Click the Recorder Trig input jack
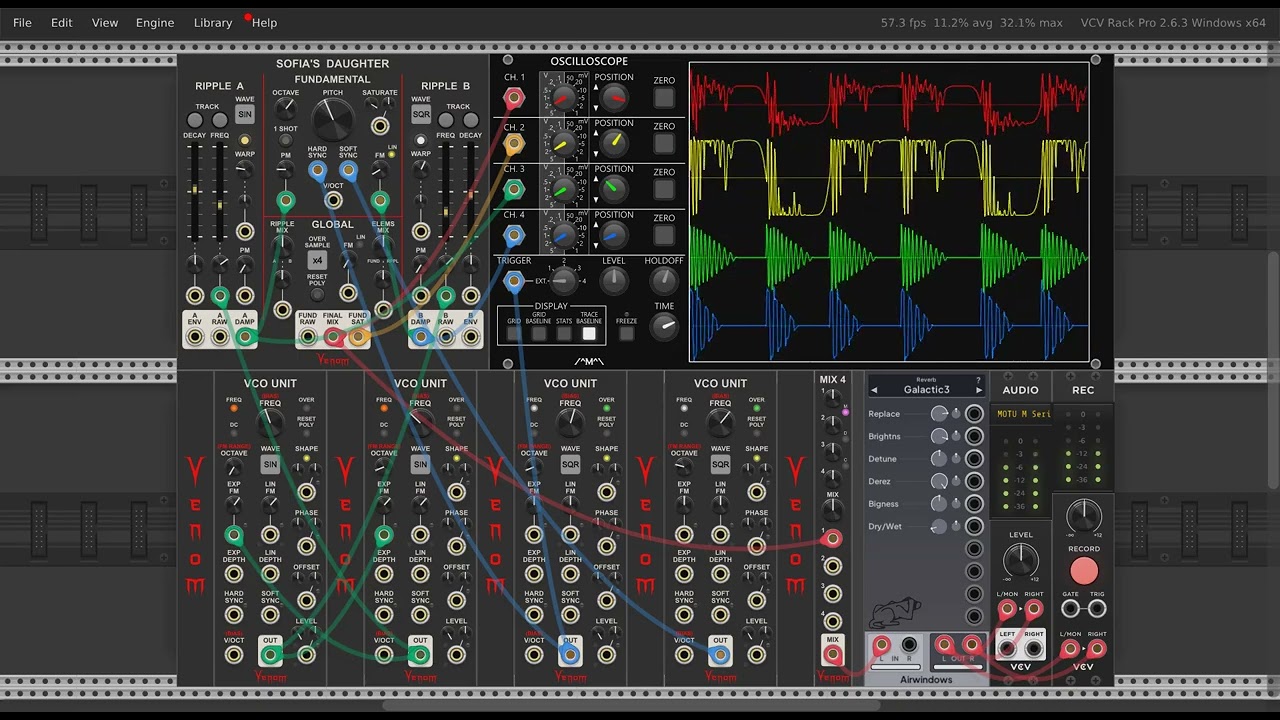Image resolution: width=1280 pixels, height=720 pixels. tap(1097, 608)
